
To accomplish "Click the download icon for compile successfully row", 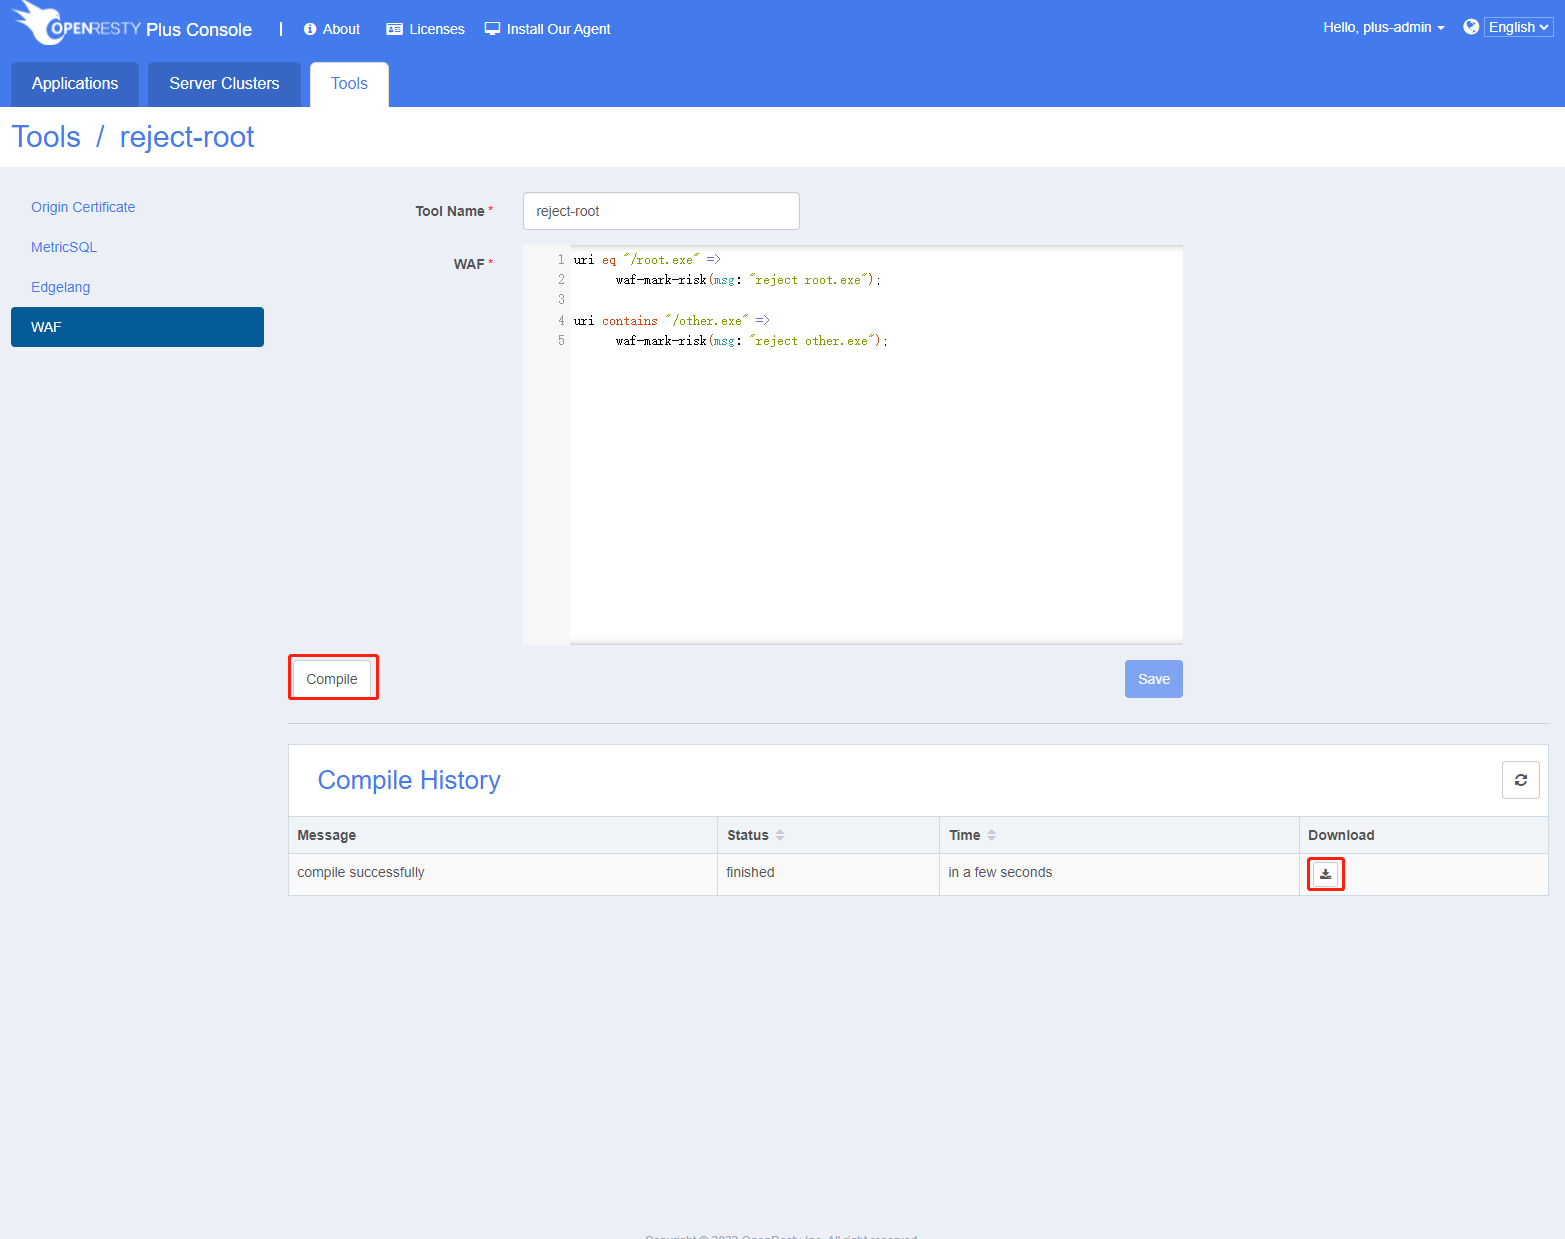I will [x=1325, y=874].
